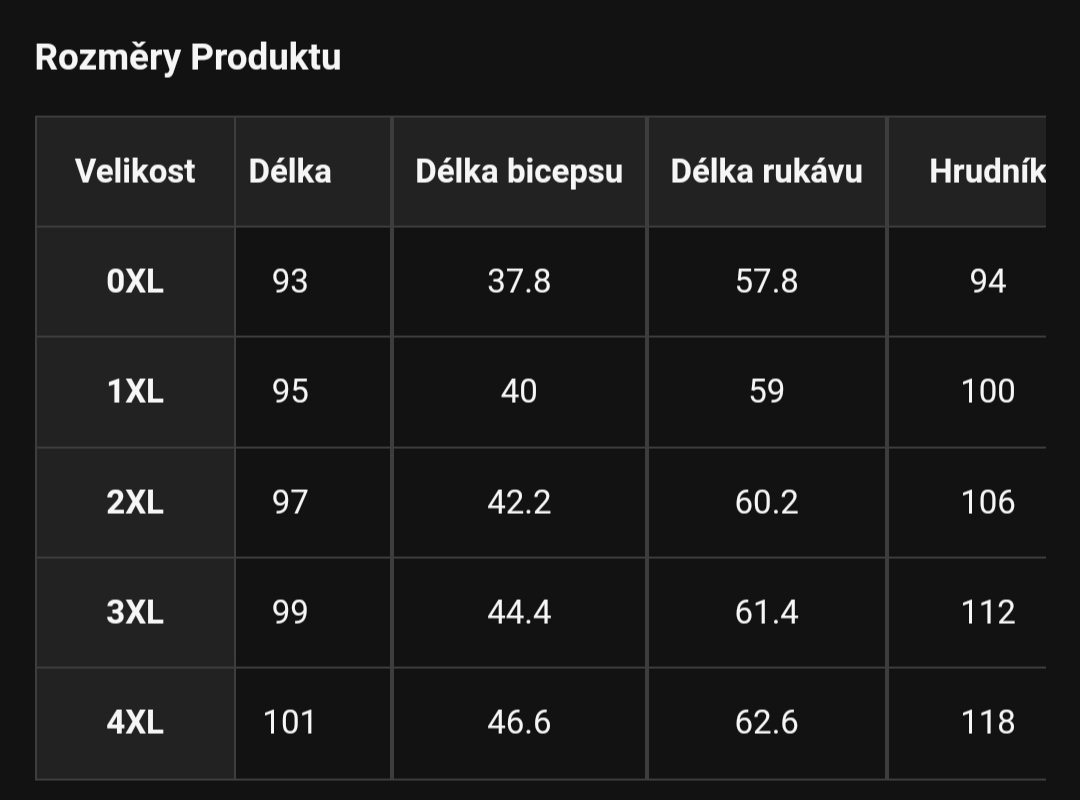This screenshot has width=1080, height=800.
Task: Click the 44.4 biceps value cell
Action: (519, 612)
